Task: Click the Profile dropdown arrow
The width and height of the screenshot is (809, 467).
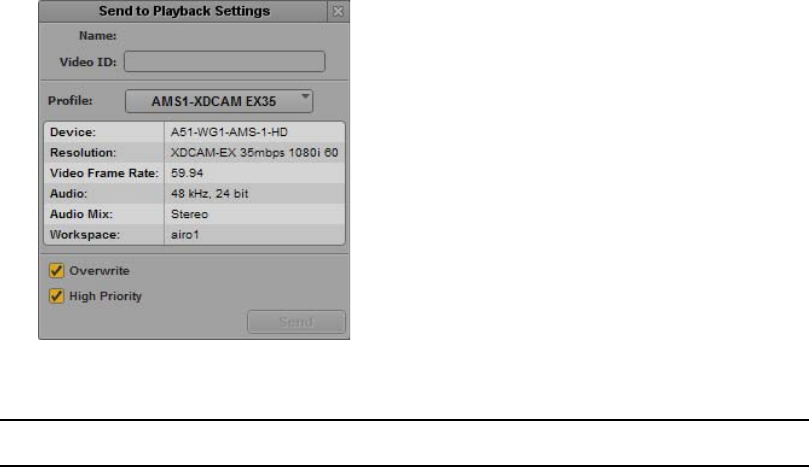Action: click(x=305, y=96)
